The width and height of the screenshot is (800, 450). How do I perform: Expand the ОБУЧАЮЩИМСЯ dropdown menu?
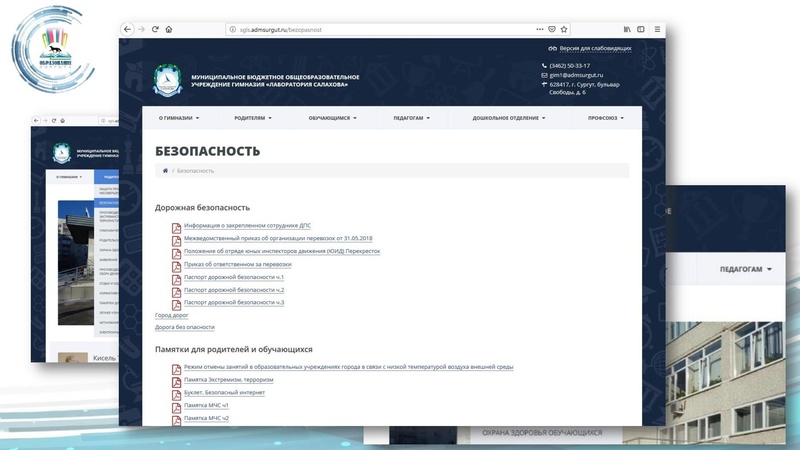333,118
